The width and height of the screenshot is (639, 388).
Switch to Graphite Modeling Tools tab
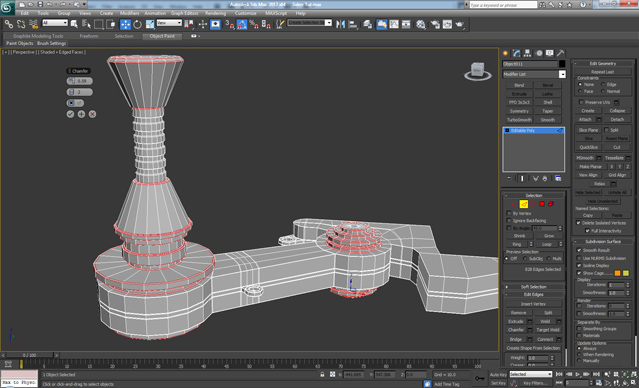tap(38, 36)
